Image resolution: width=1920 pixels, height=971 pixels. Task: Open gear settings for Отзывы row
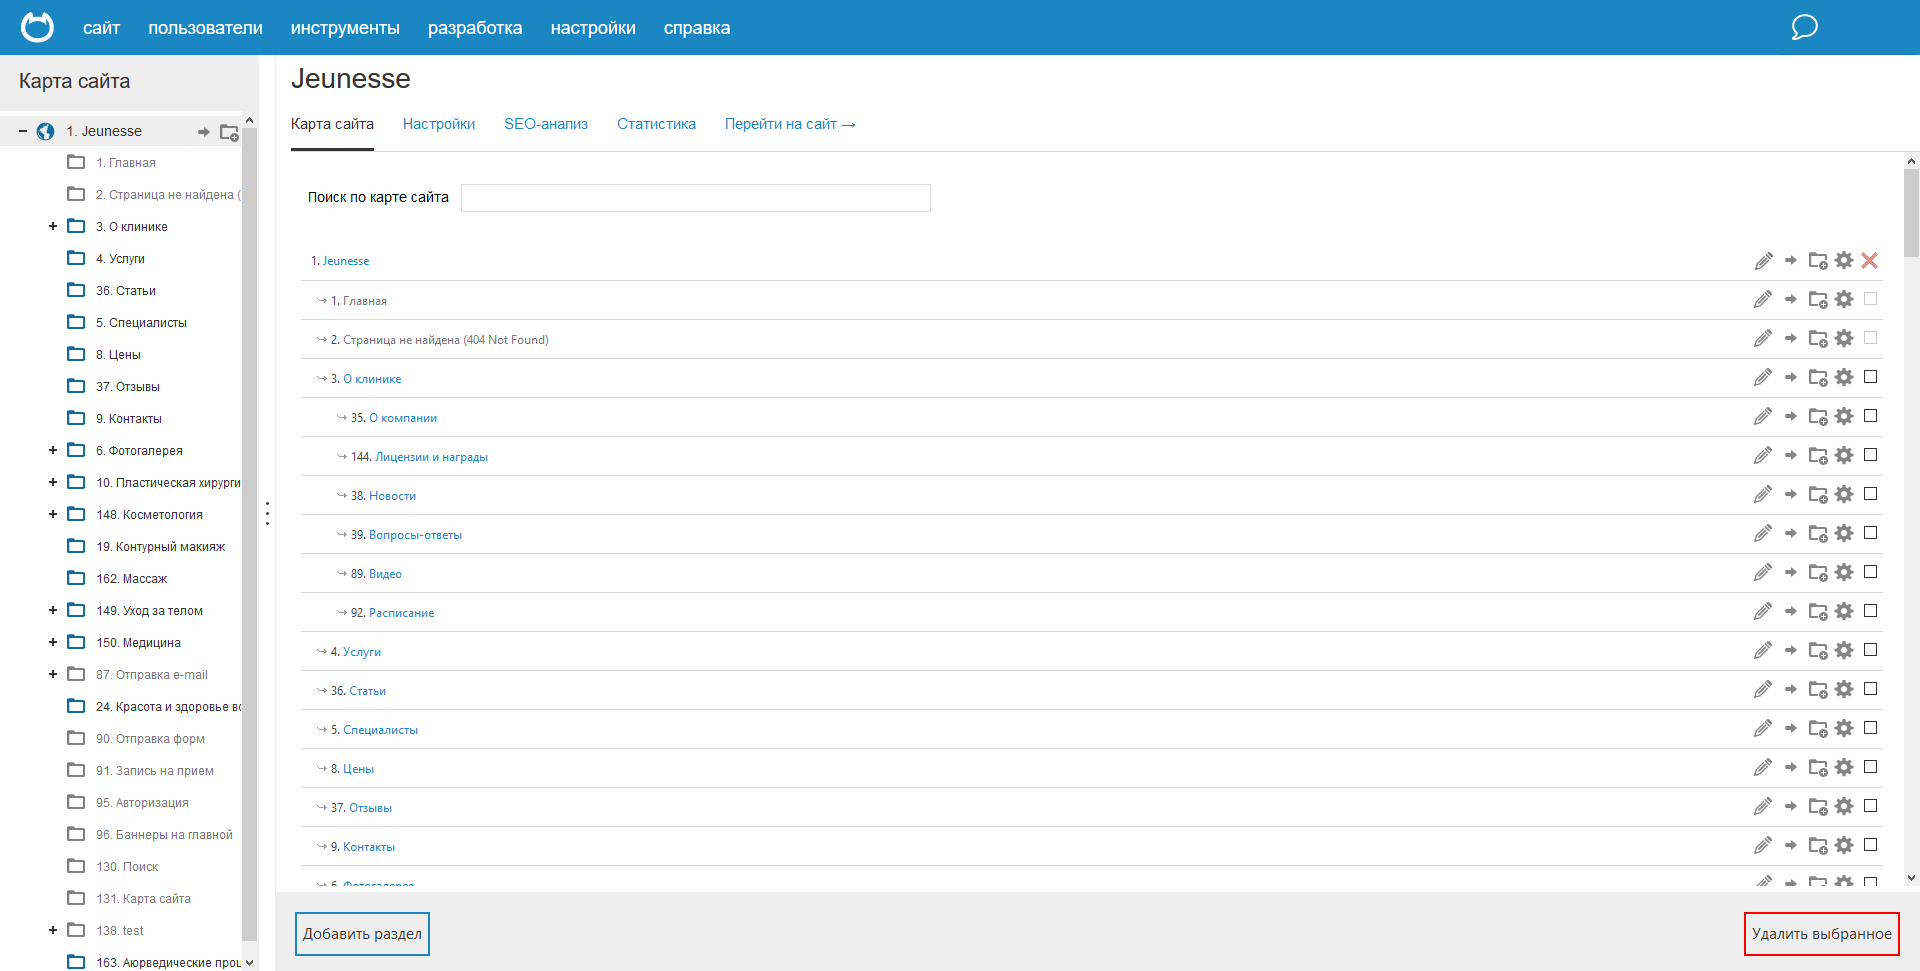click(x=1844, y=806)
